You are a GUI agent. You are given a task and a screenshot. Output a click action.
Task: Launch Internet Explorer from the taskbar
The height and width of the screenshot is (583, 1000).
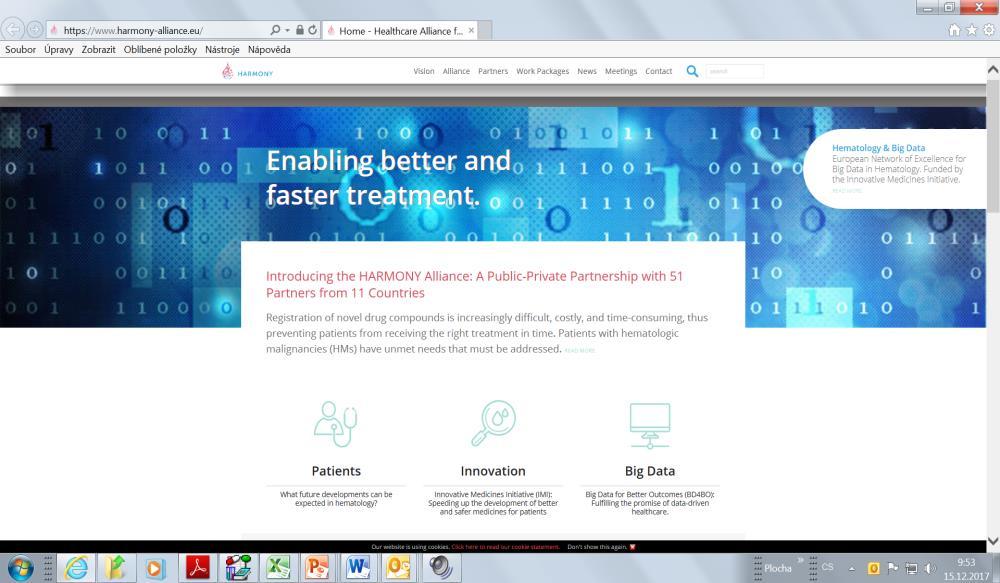(x=76, y=568)
